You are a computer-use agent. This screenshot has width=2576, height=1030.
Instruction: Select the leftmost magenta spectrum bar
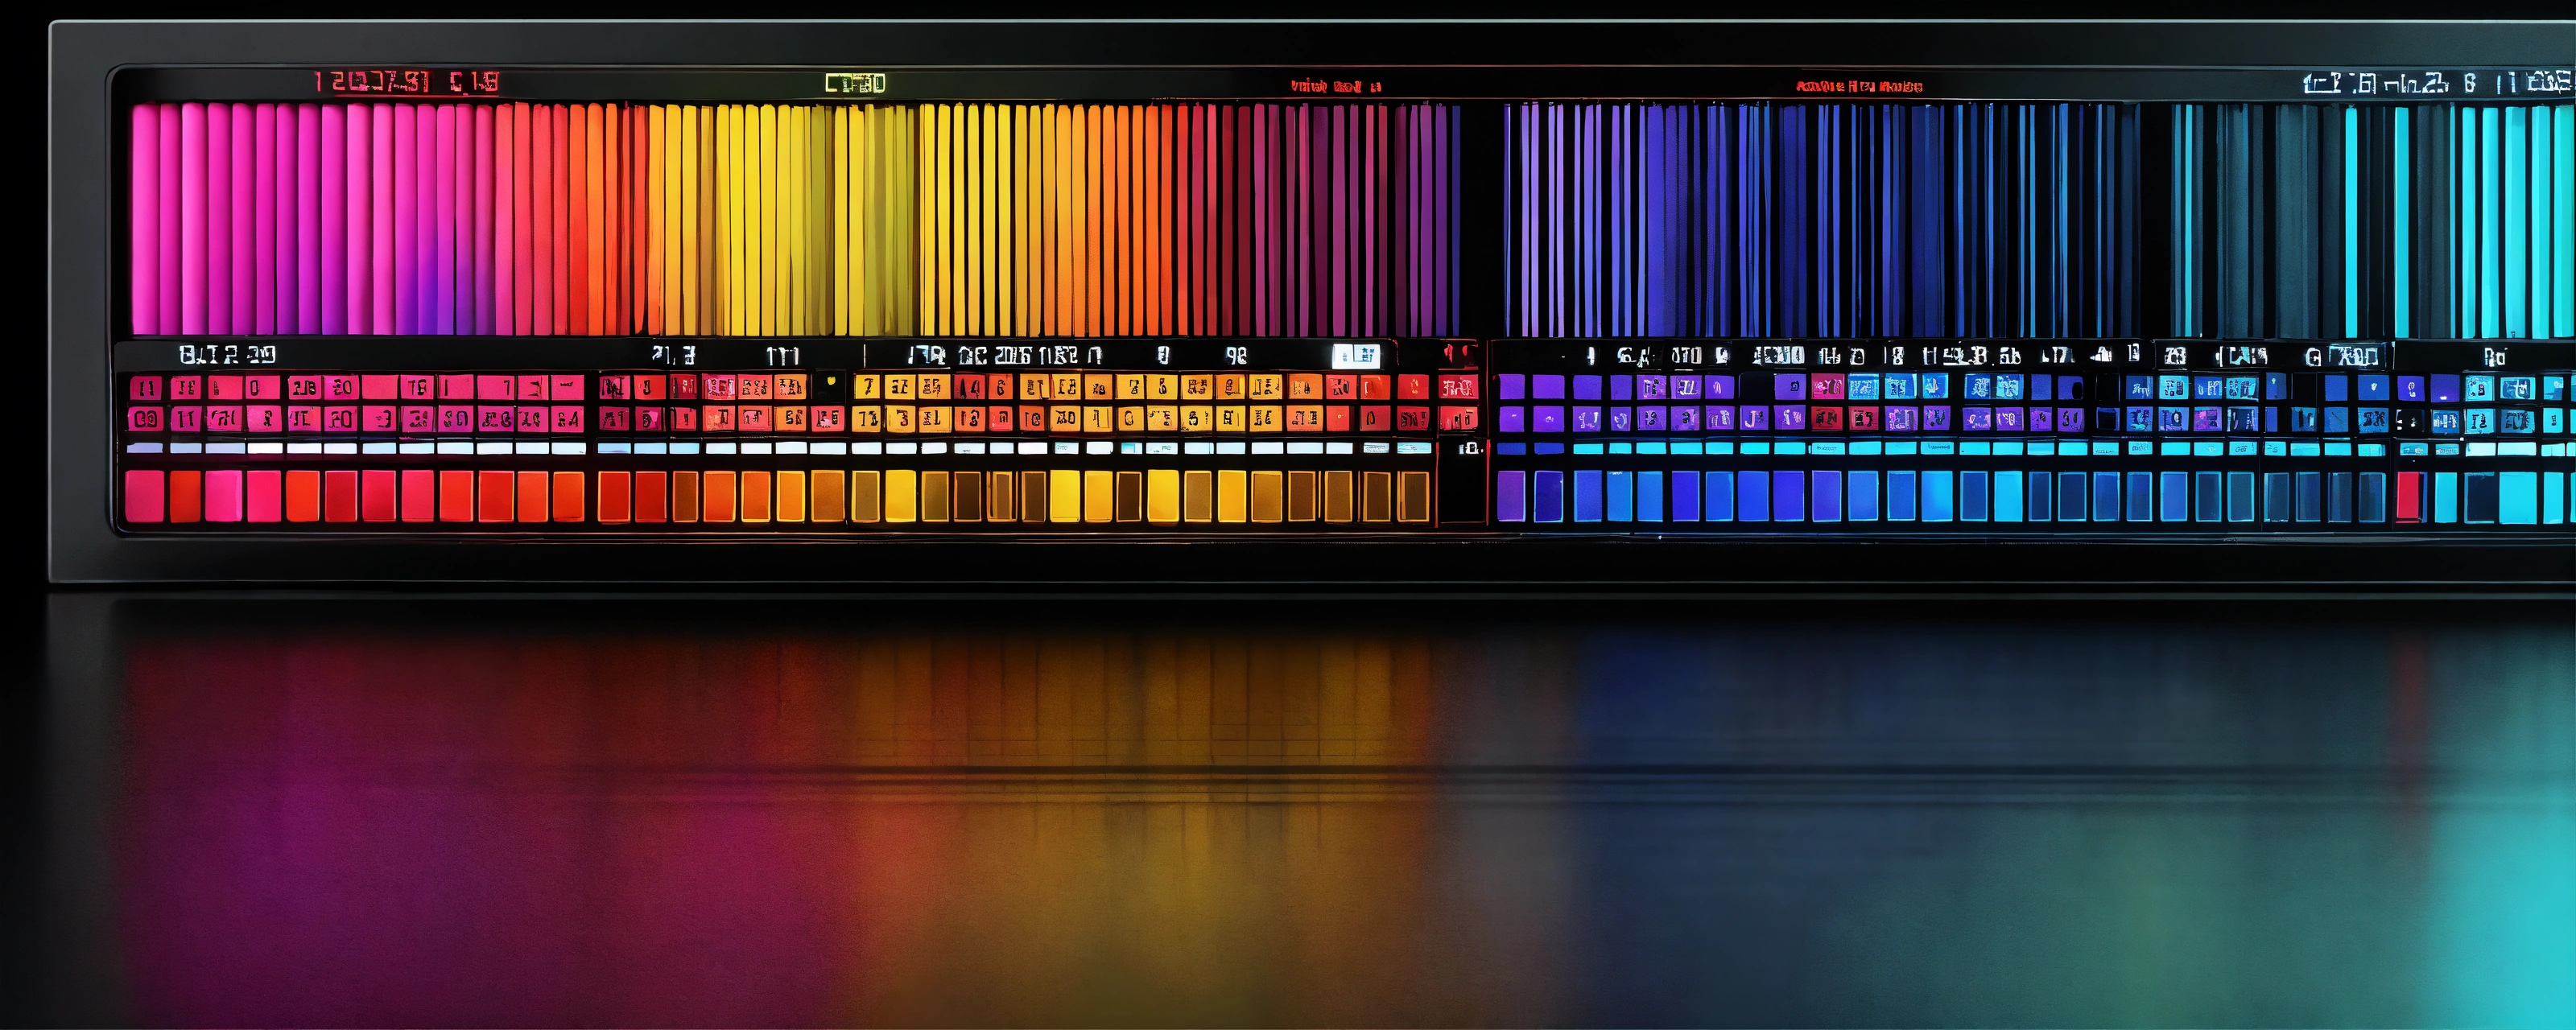click(x=145, y=220)
